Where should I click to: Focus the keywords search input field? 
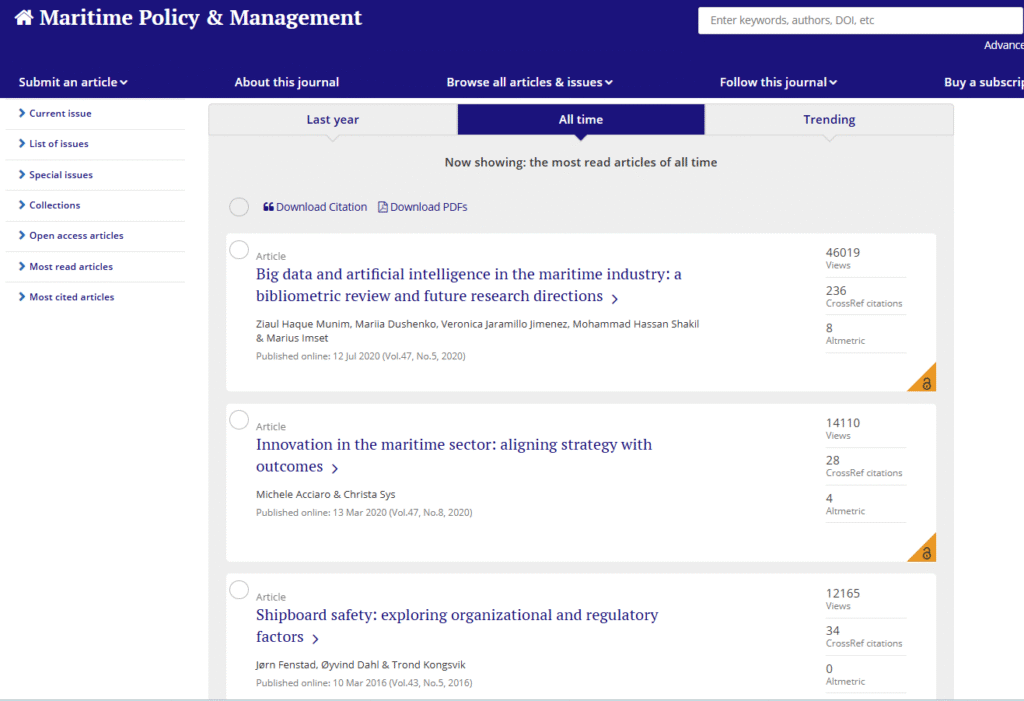861,20
